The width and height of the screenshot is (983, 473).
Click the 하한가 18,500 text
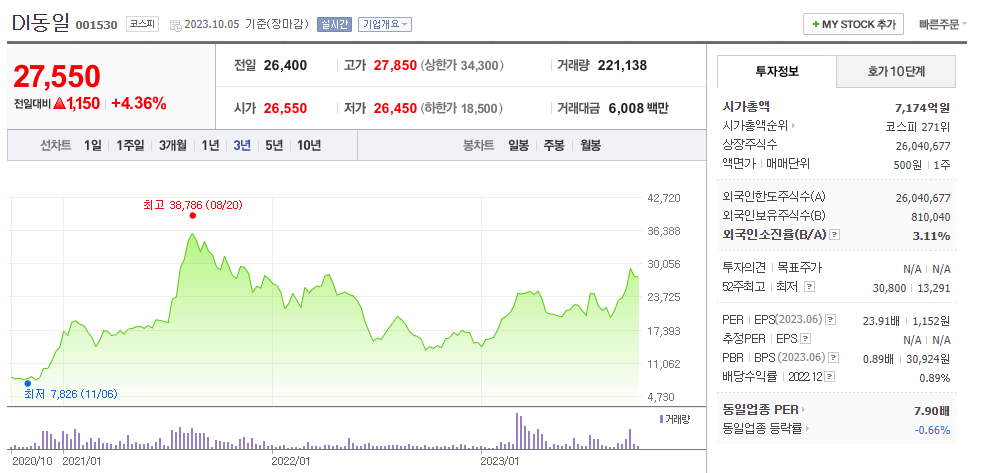[463, 109]
